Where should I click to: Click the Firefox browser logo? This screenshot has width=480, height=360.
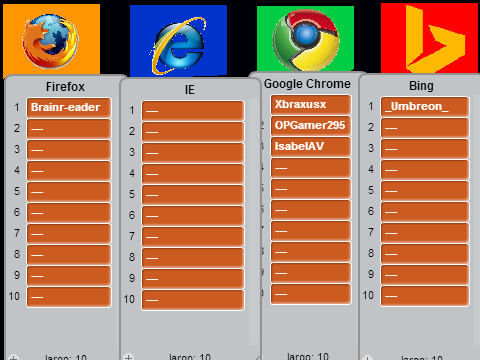[51, 41]
